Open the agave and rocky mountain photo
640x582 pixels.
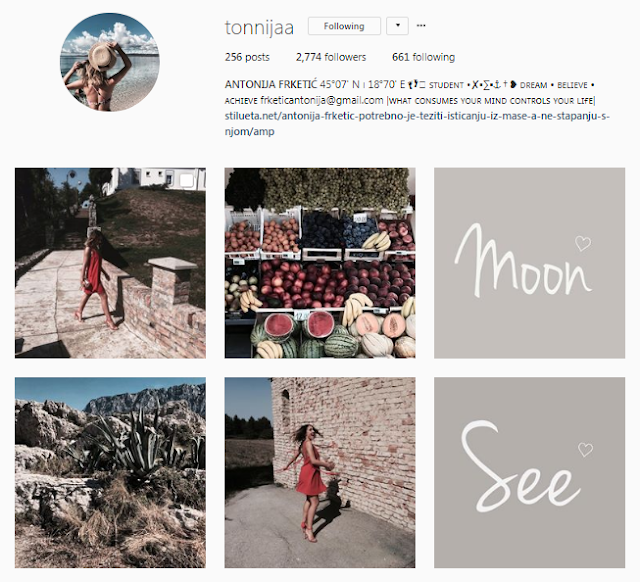click(x=110, y=473)
